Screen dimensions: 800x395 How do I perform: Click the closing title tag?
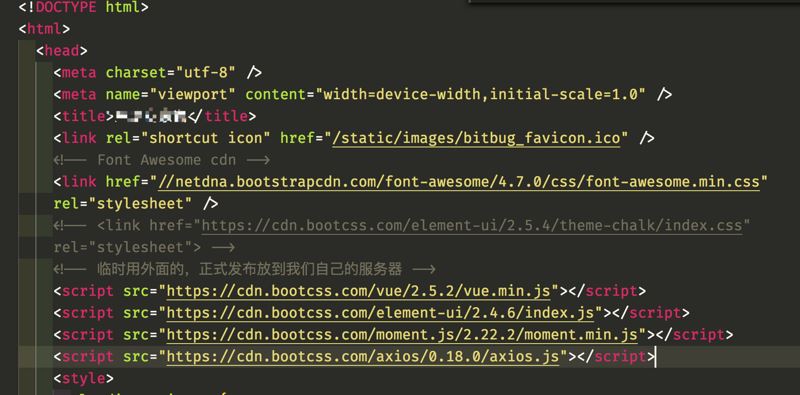pos(221,116)
